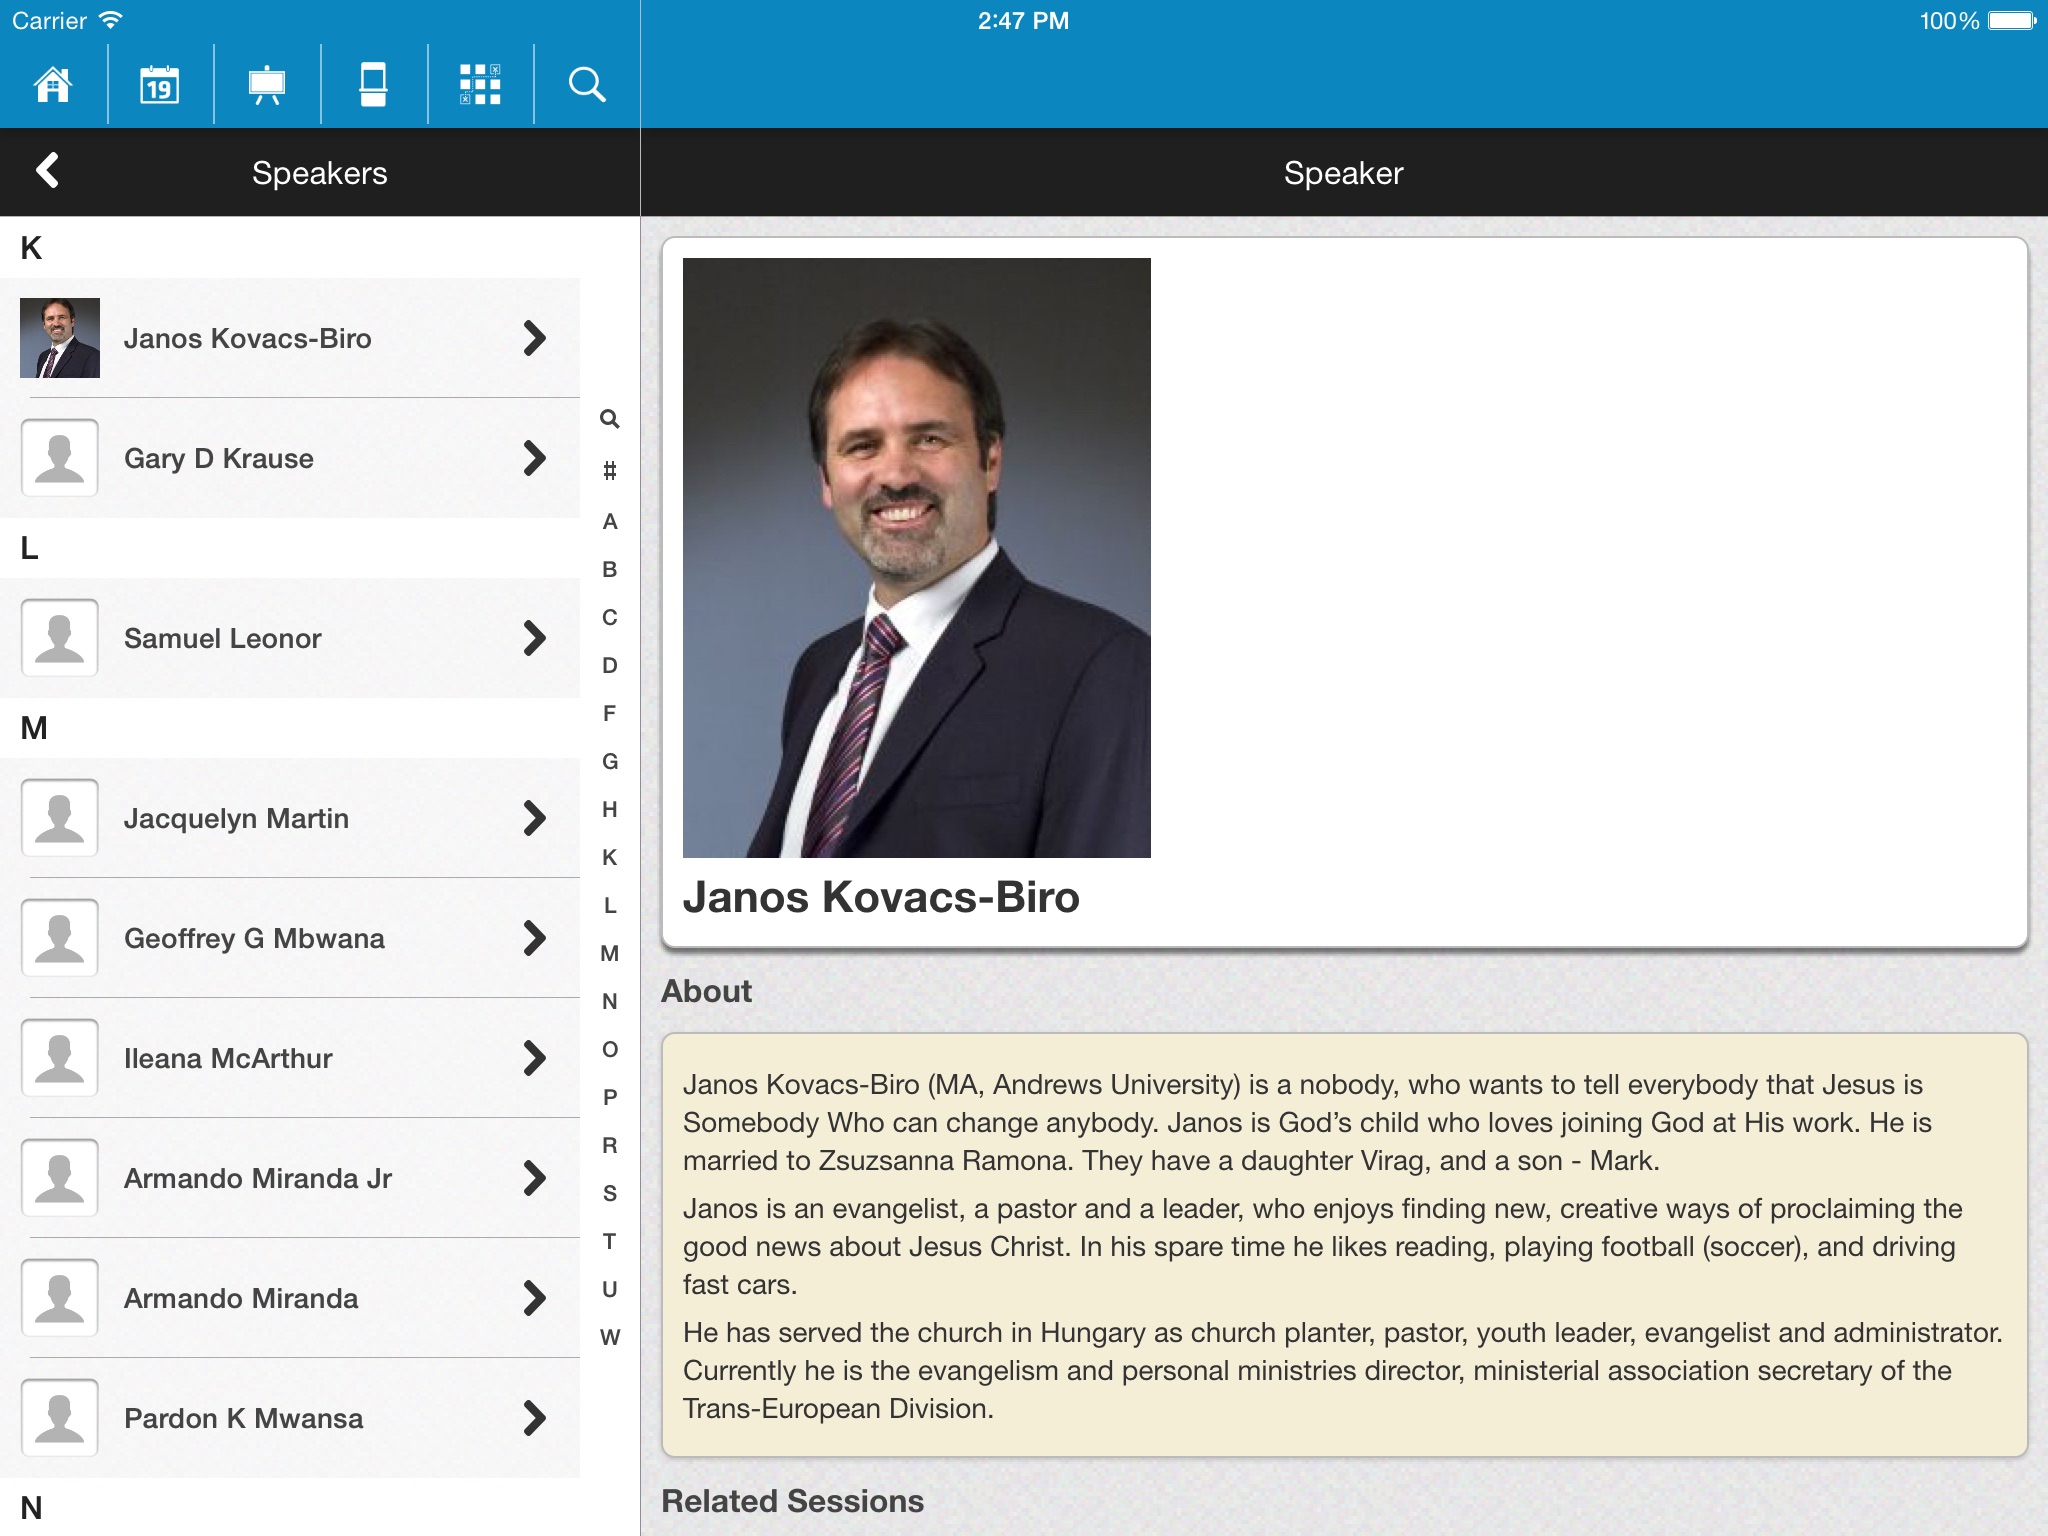Jump to letter B in index
Screen dimensions: 2048x1536
pyautogui.click(x=609, y=569)
